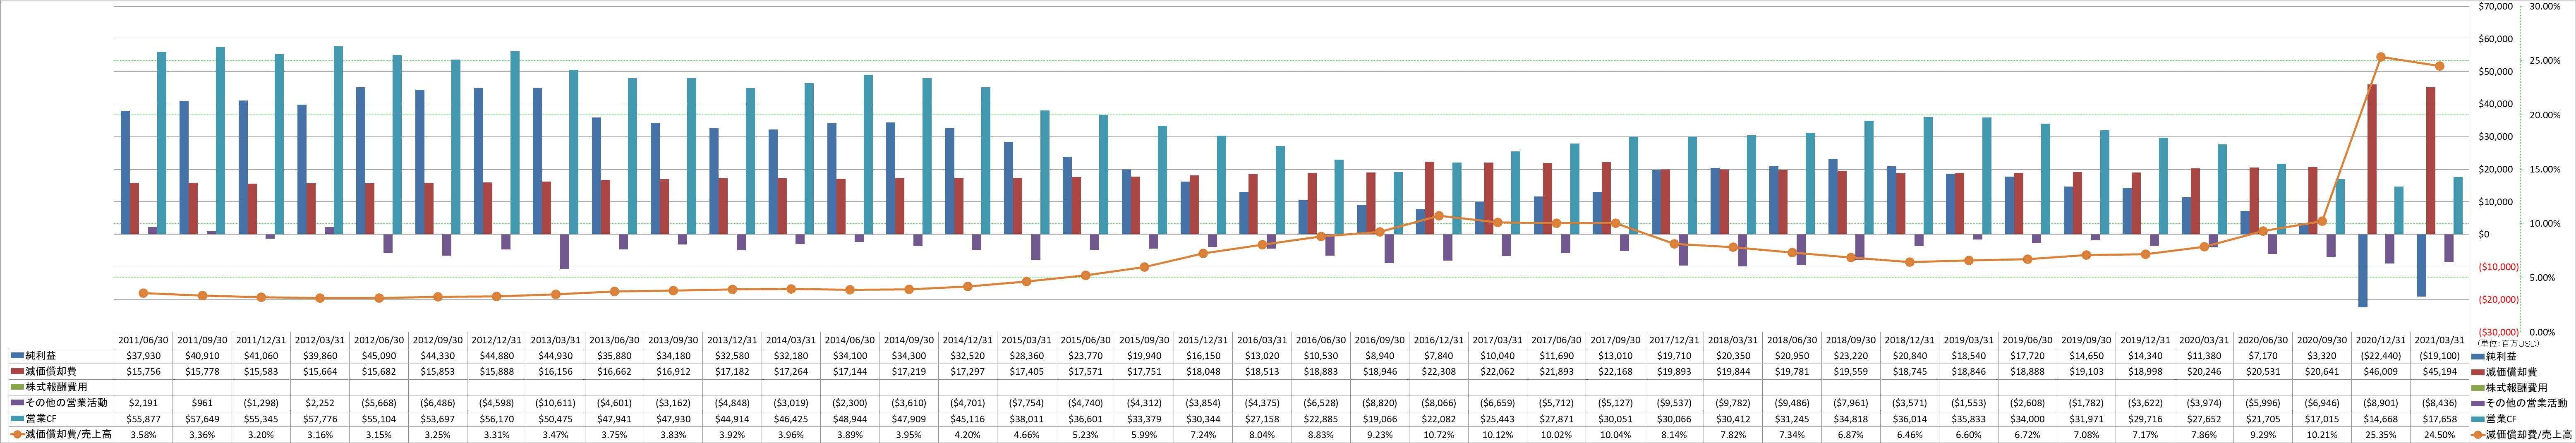Select the 6.46% ratio cell

(x=1910, y=435)
